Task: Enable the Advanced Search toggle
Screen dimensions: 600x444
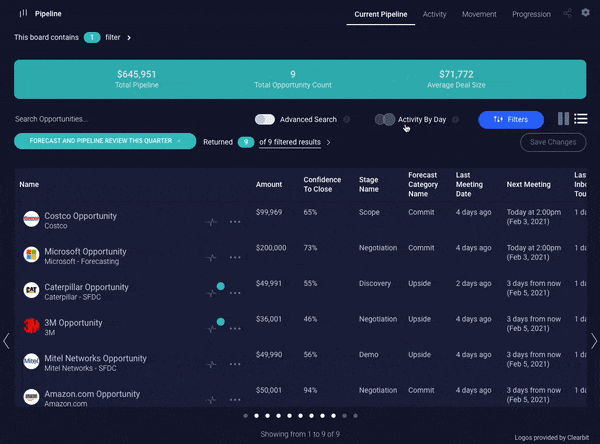Action: coord(265,120)
